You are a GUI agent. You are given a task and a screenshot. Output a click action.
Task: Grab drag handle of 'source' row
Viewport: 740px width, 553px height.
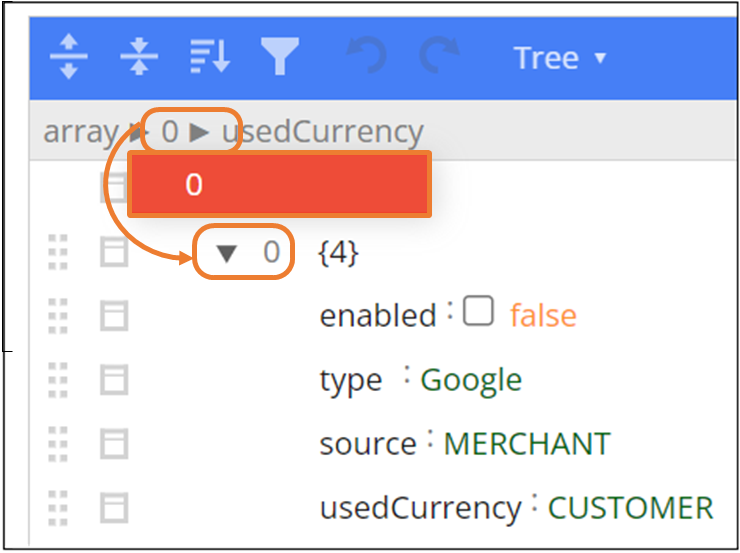coord(58,444)
